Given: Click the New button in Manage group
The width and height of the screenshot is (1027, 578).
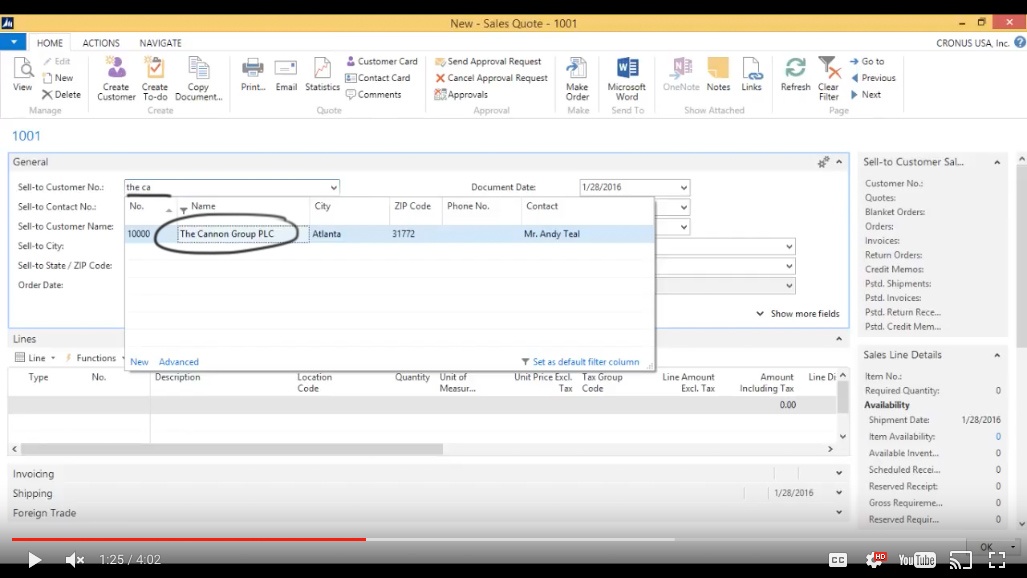Looking at the screenshot, I should tap(58, 78).
